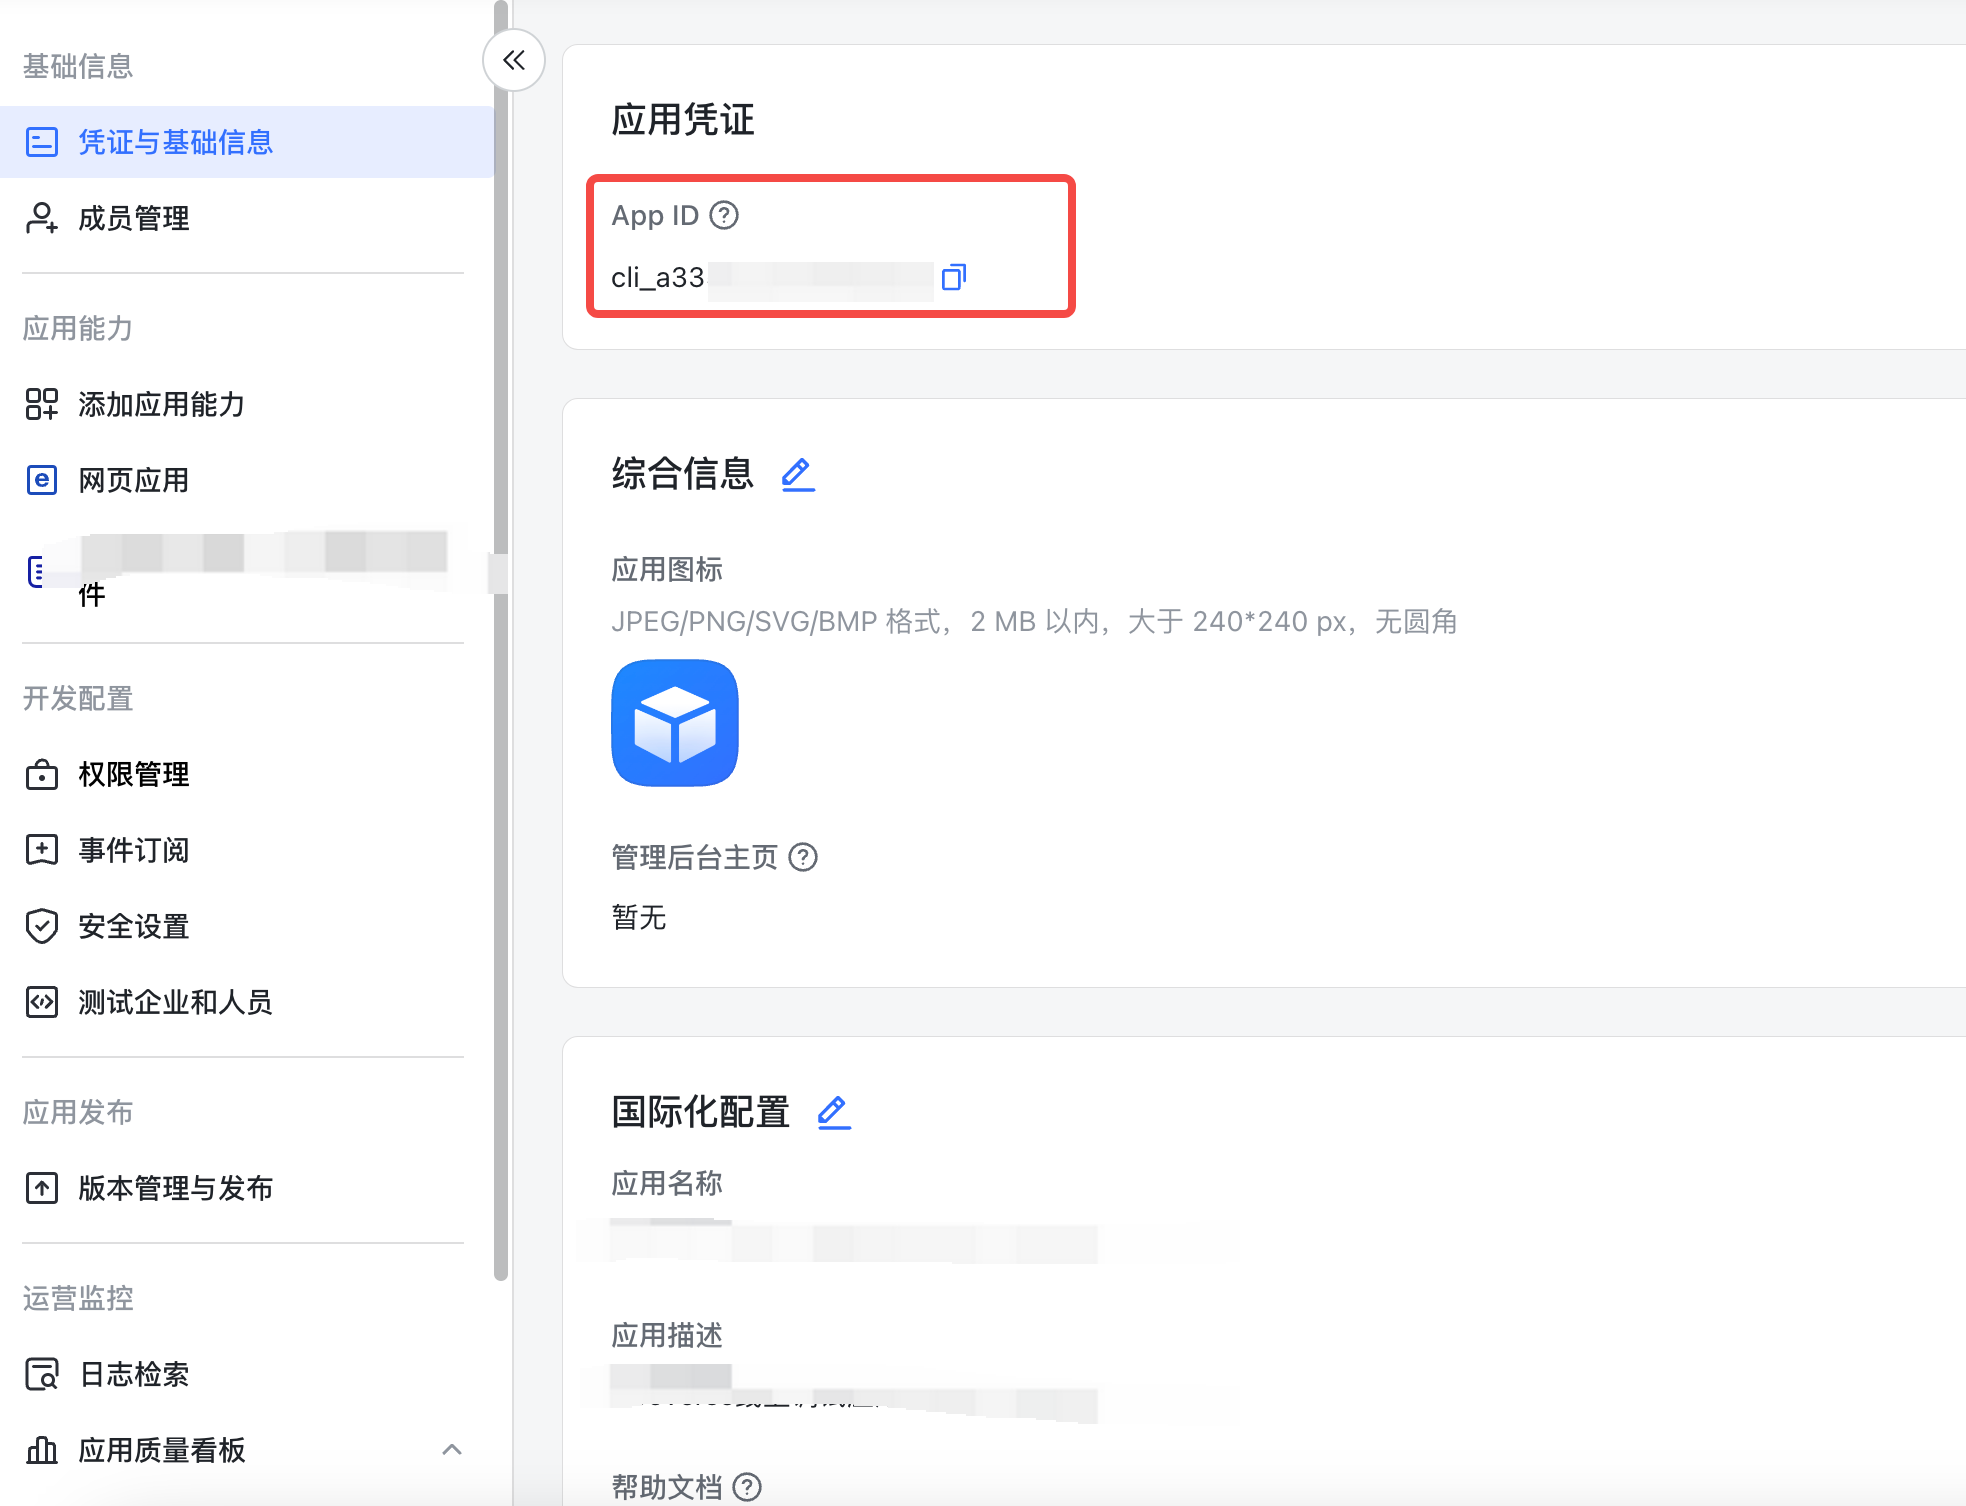Open 权限管理 settings icon
1966x1506 pixels.
41,774
